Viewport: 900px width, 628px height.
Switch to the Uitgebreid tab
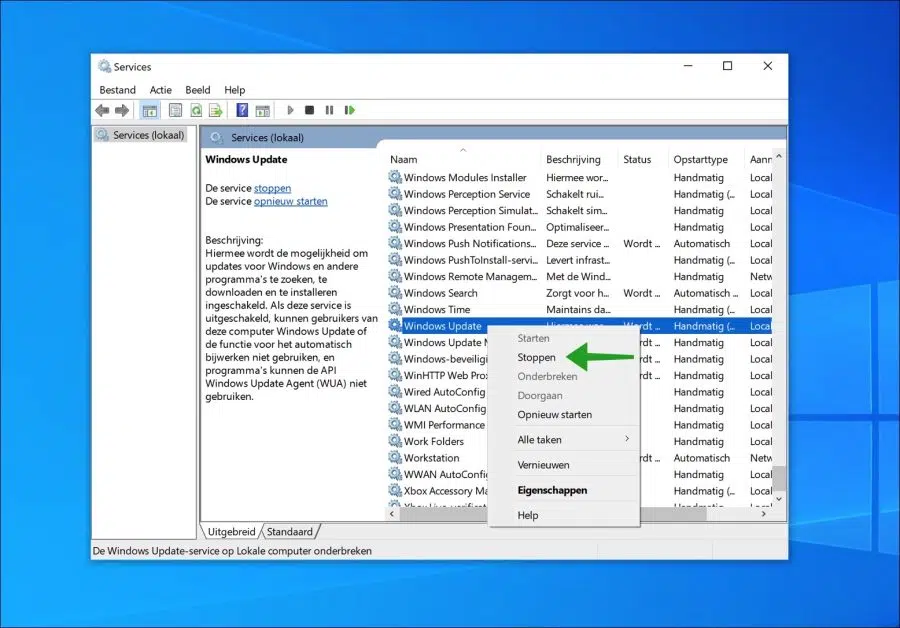click(231, 532)
